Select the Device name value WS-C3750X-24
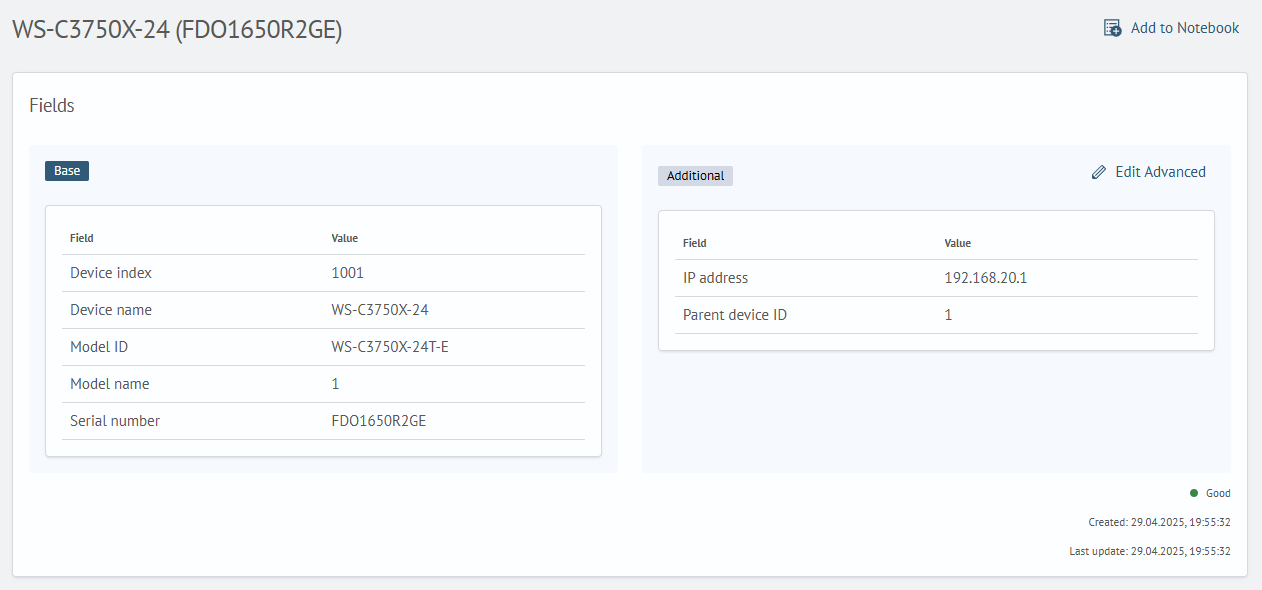 (x=380, y=310)
